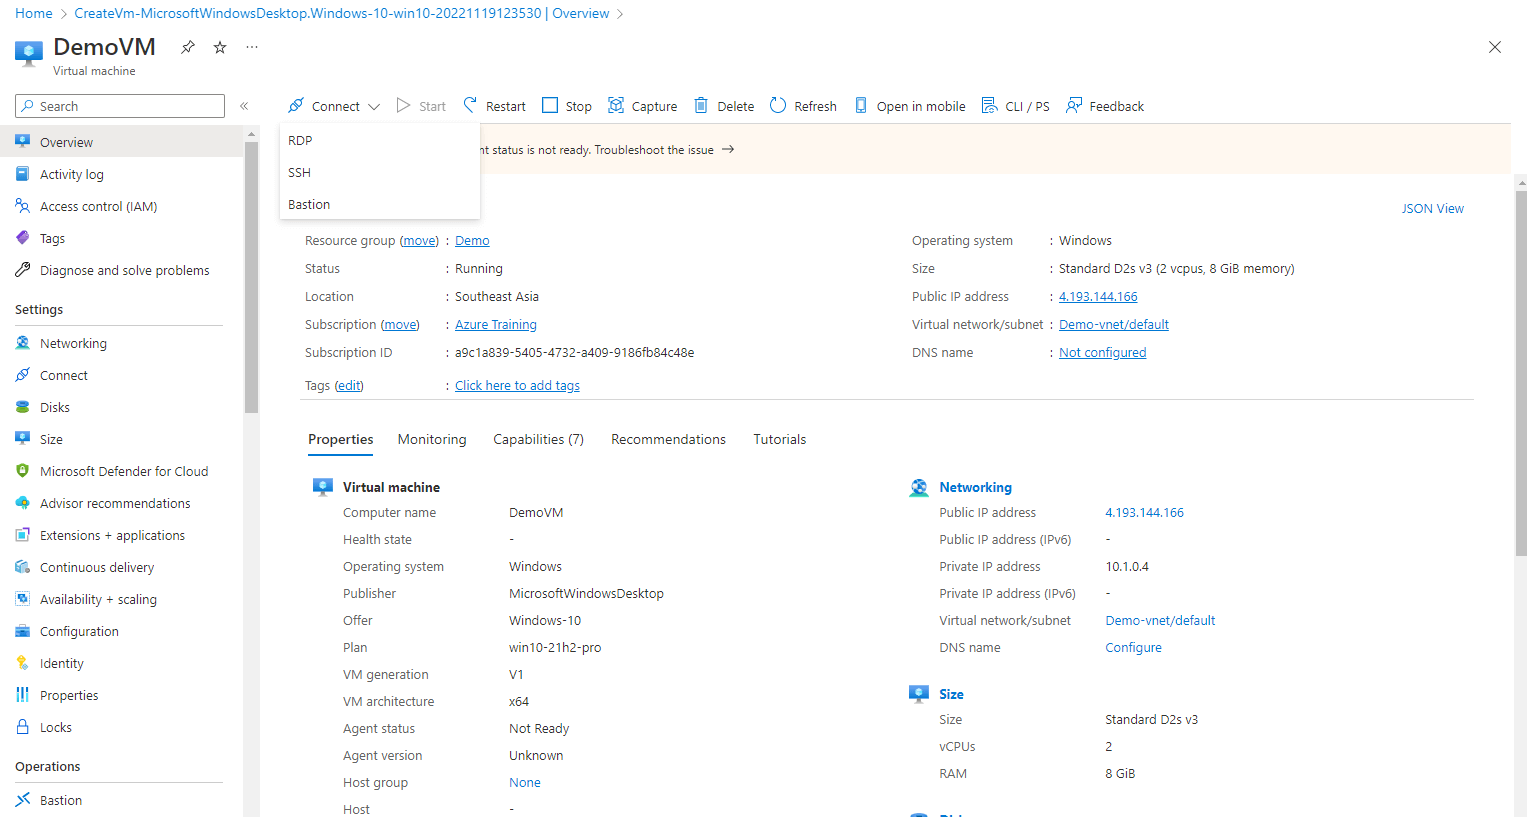Screen dimensions: 1527x817
Task: Capture the VM image
Action: click(x=643, y=106)
